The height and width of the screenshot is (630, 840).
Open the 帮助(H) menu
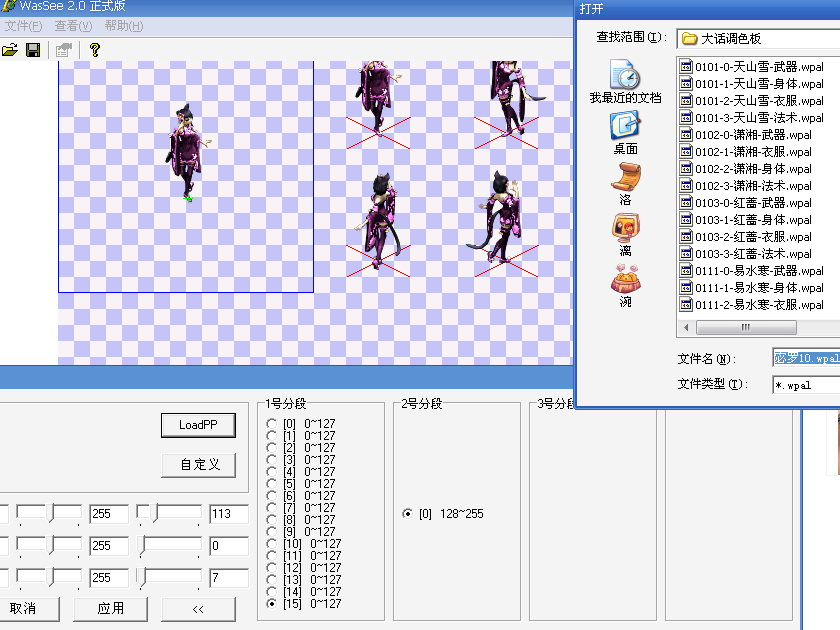point(124,26)
